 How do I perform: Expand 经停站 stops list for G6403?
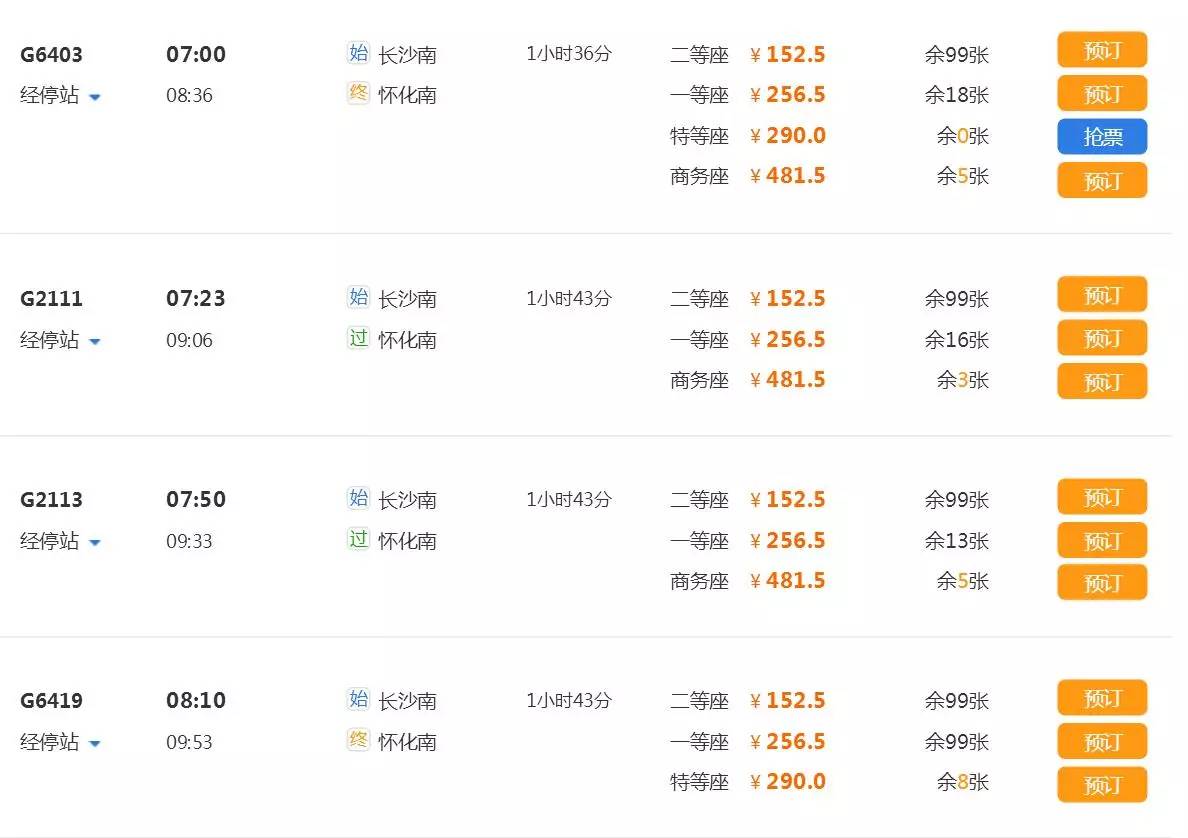[61, 96]
